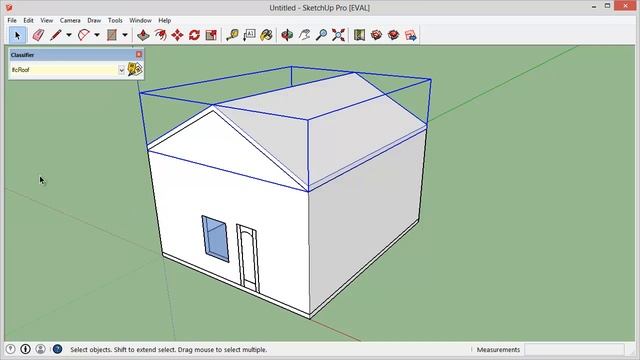
Task: Open the Extension Warehouse icon
Action: 393,35
